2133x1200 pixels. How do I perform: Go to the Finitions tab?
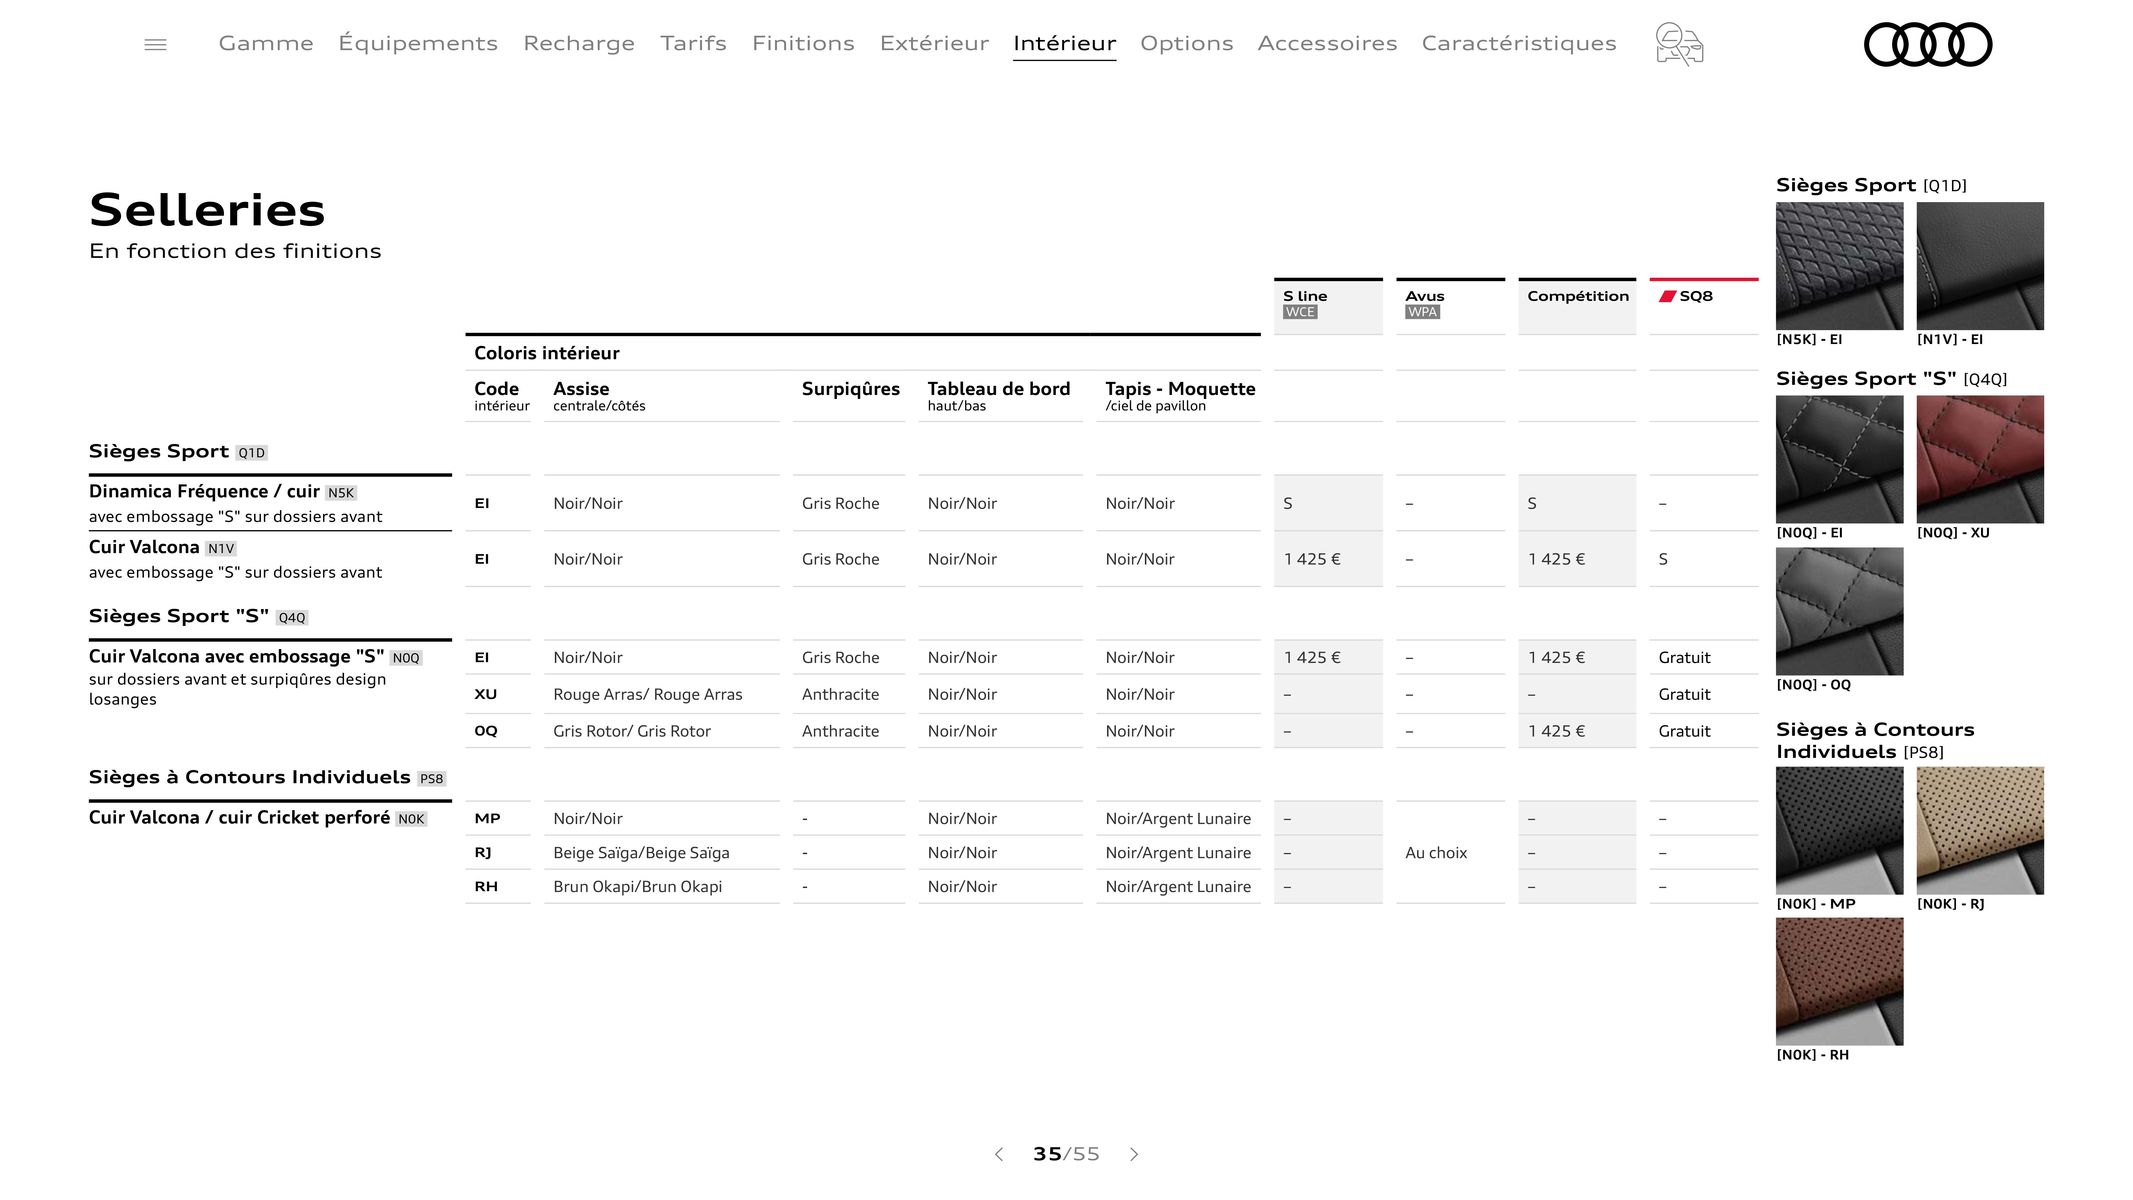point(803,43)
